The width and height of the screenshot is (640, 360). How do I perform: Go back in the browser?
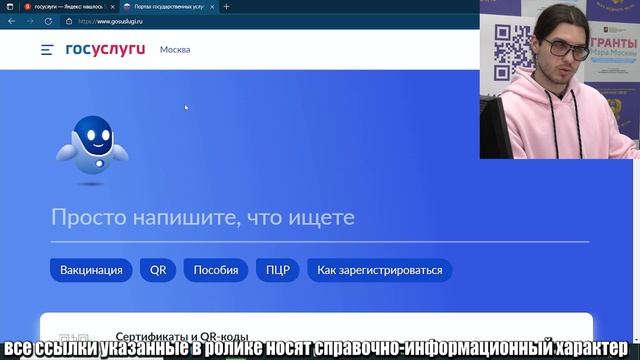(x=11, y=21)
